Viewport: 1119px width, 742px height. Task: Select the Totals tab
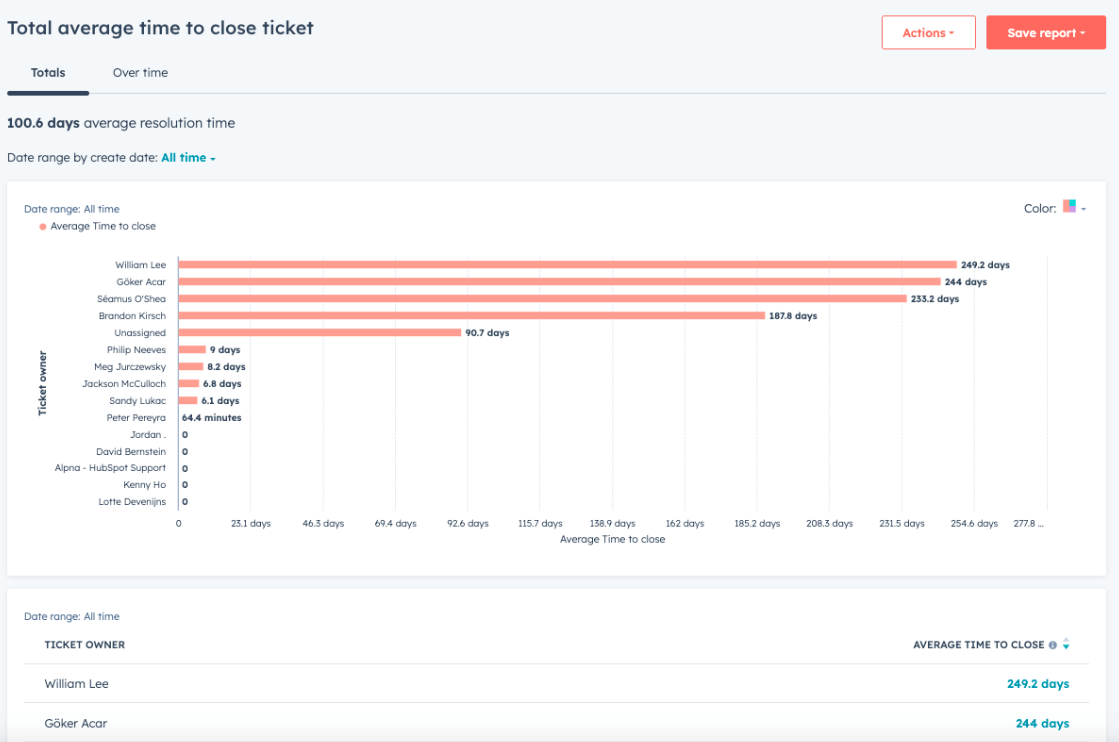[x=48, y=73]
